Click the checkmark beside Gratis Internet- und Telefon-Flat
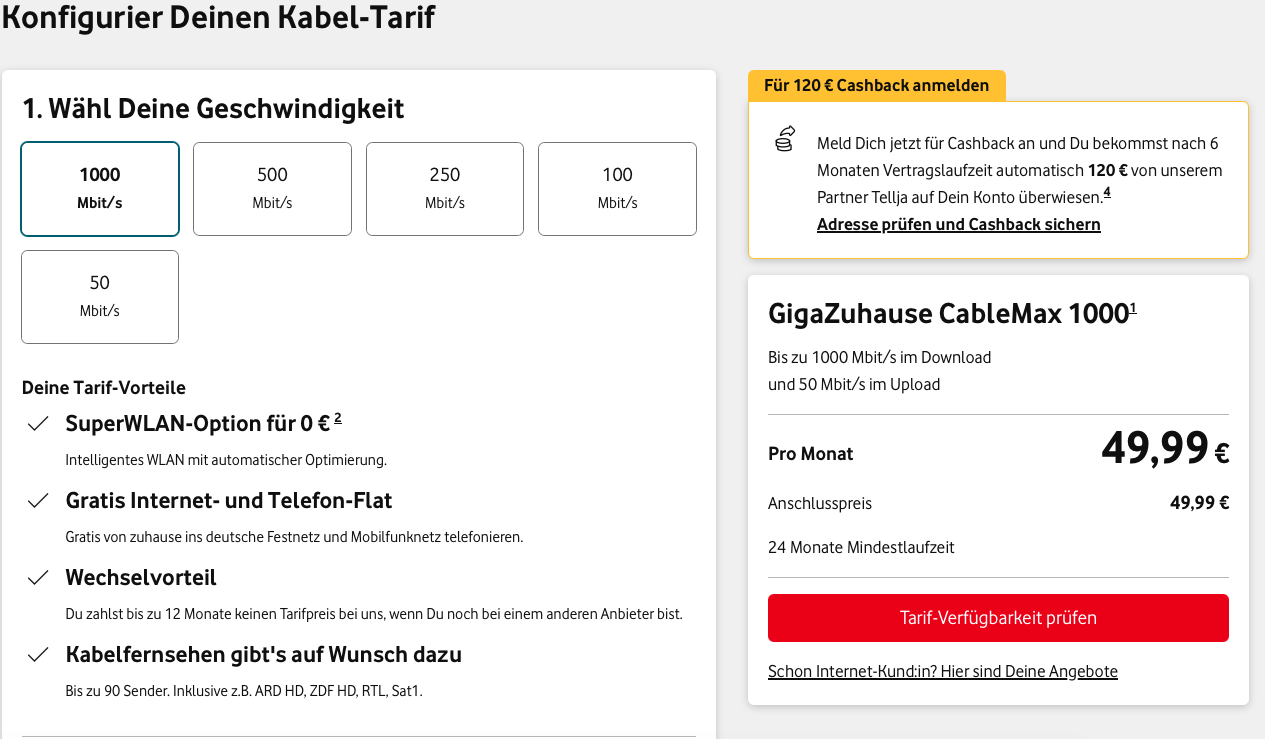 38,501
